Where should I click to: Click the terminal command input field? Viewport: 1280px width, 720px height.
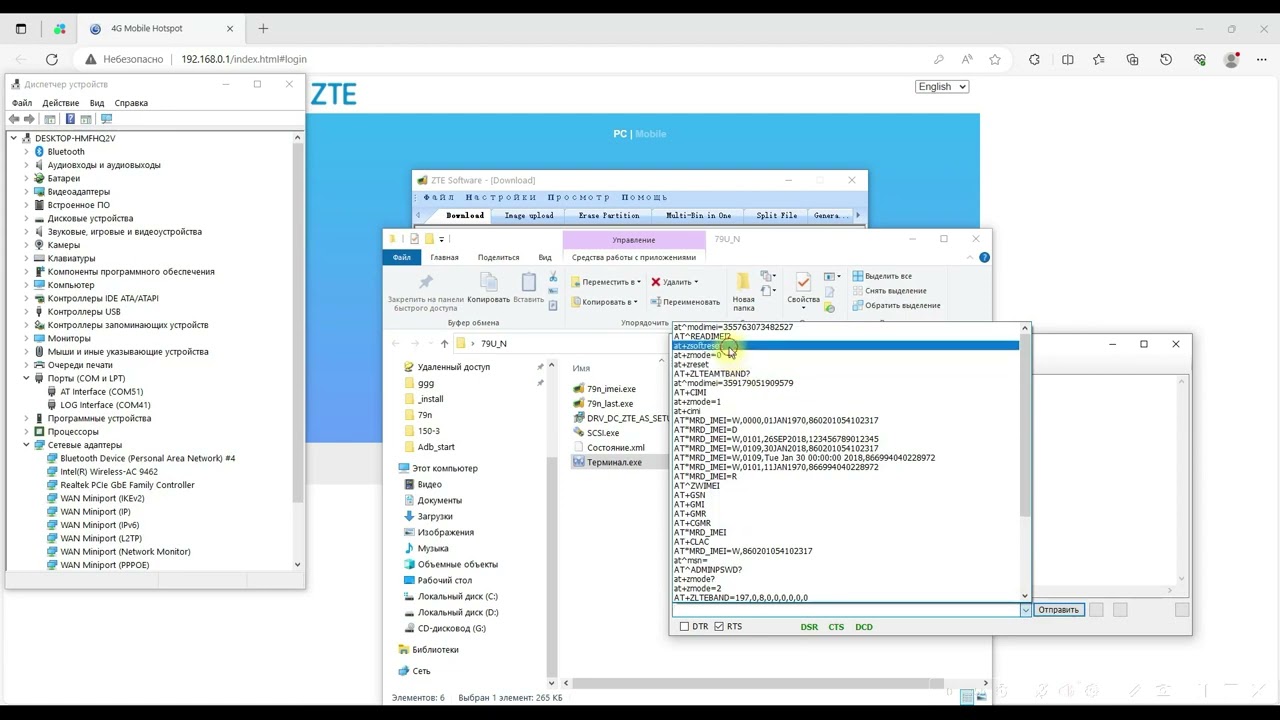(x=846, y=610)
